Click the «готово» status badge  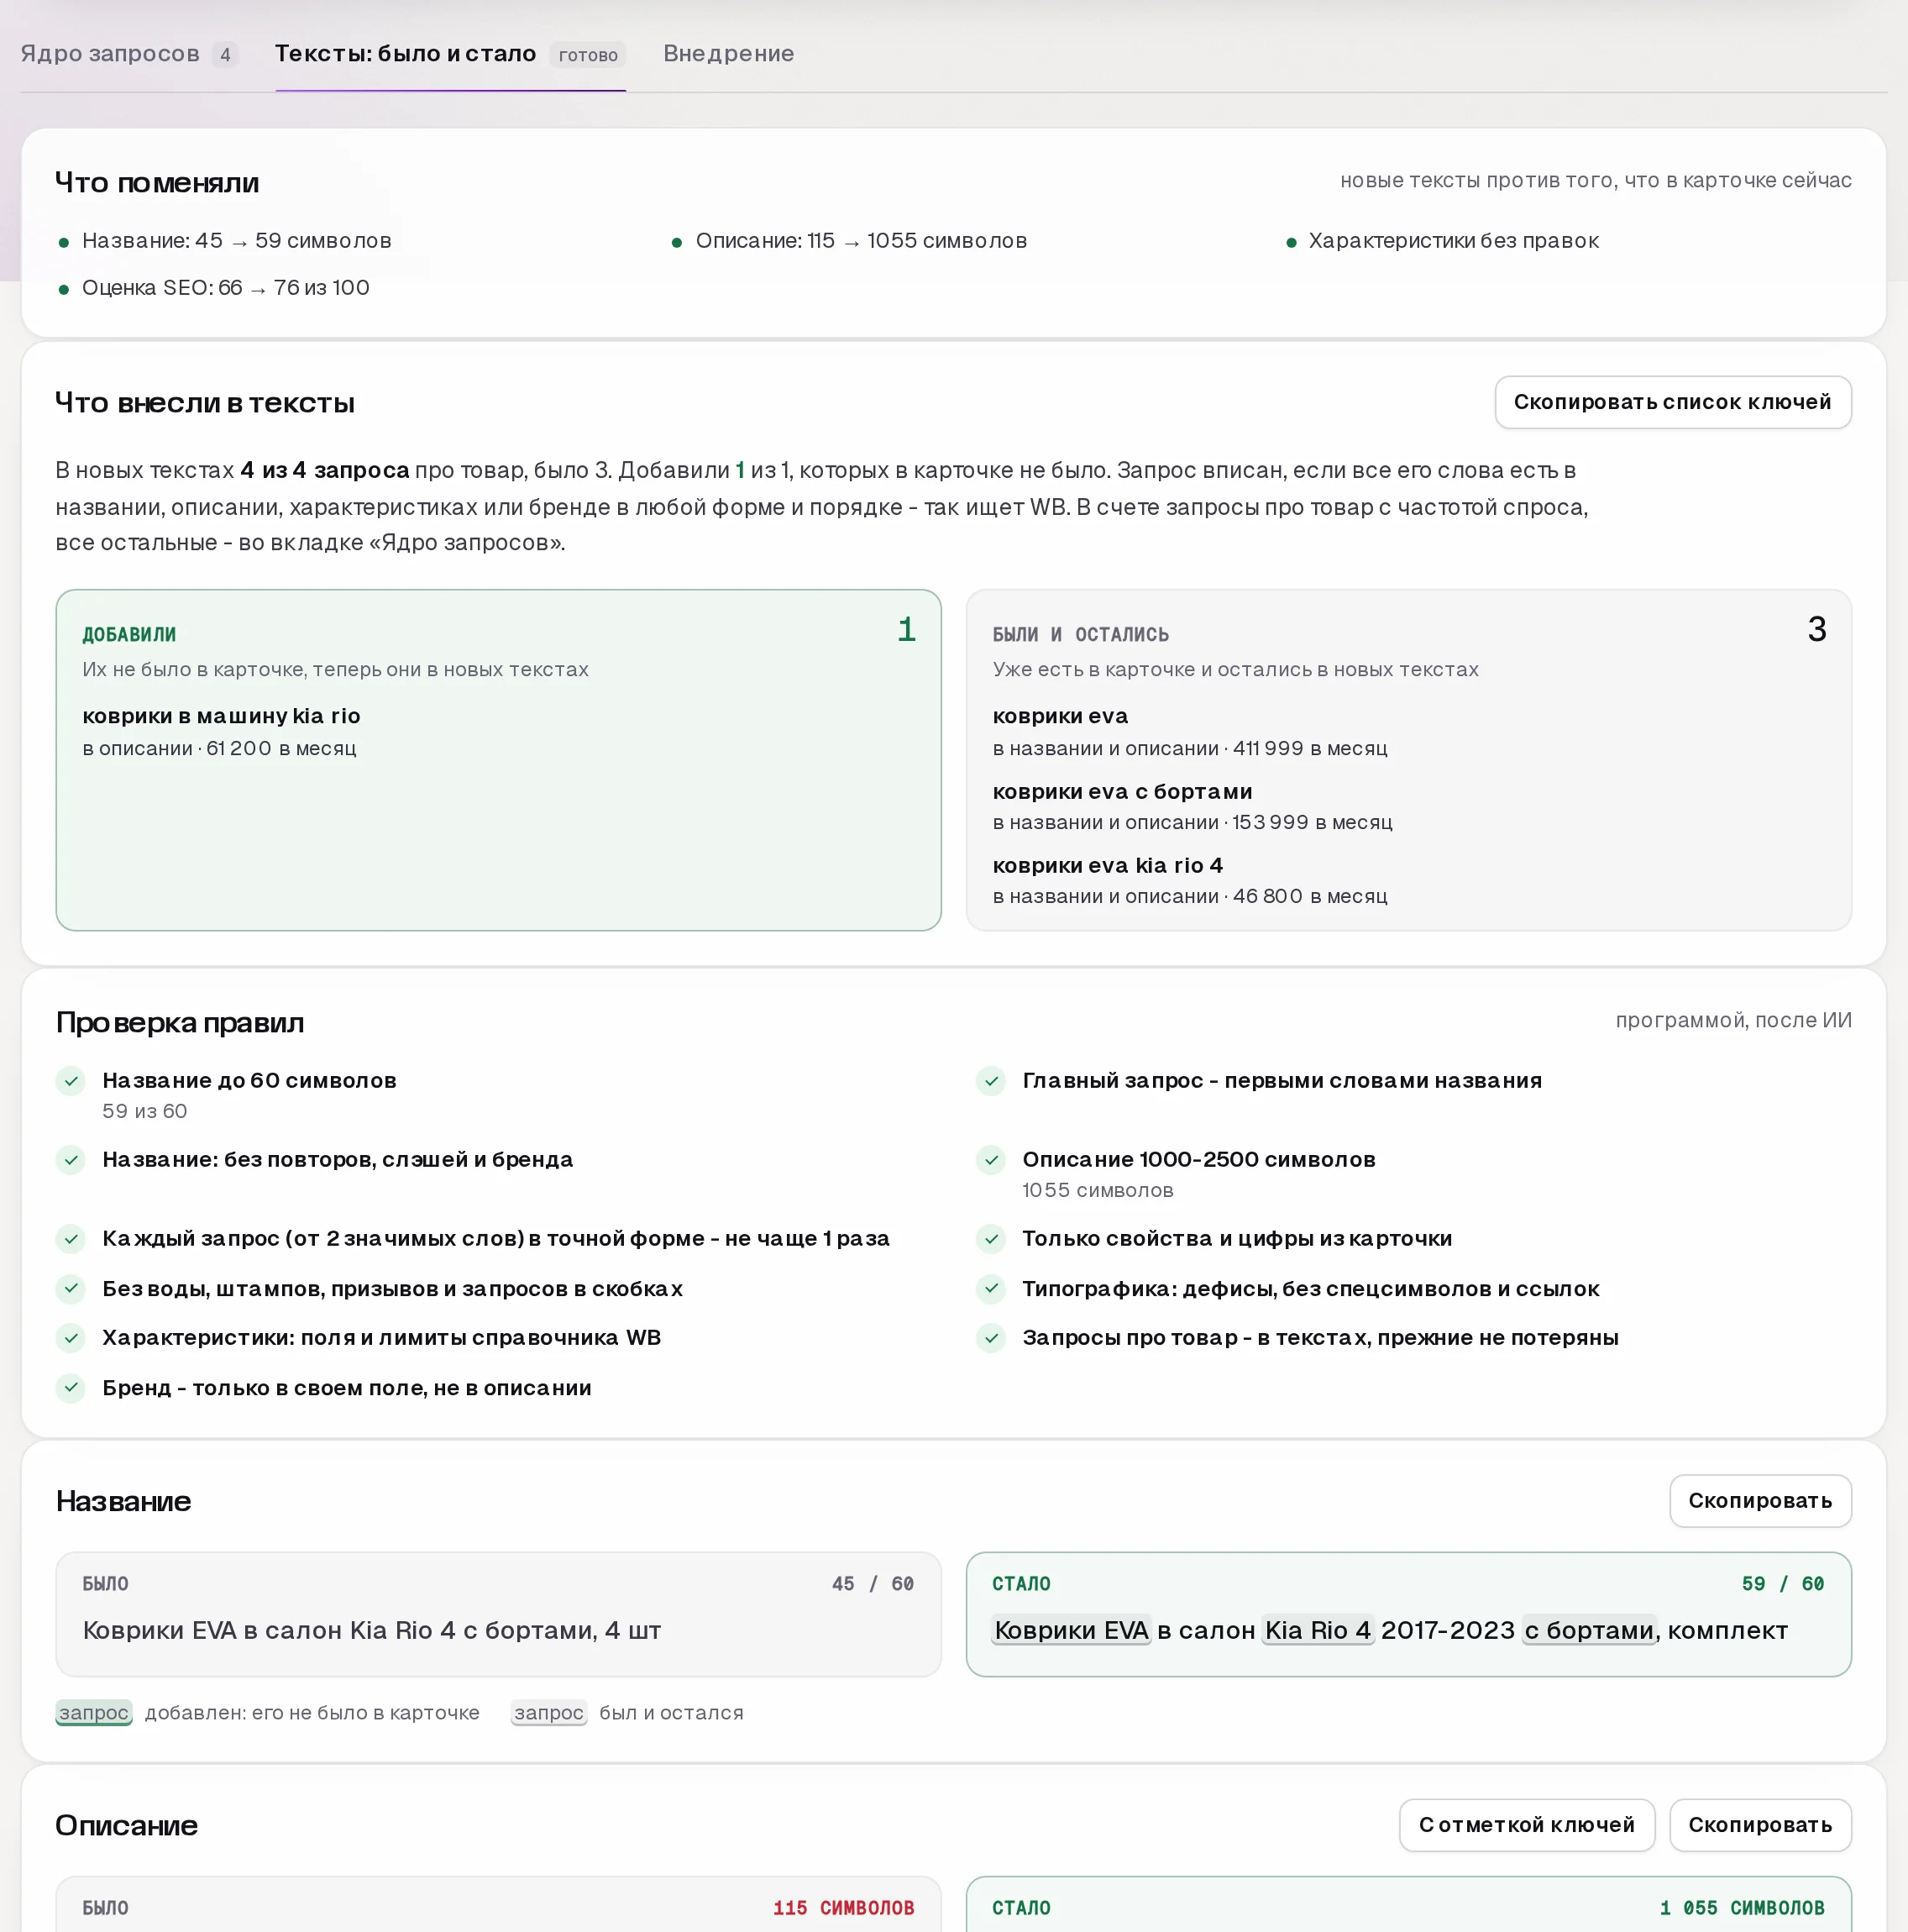point(588,55)
